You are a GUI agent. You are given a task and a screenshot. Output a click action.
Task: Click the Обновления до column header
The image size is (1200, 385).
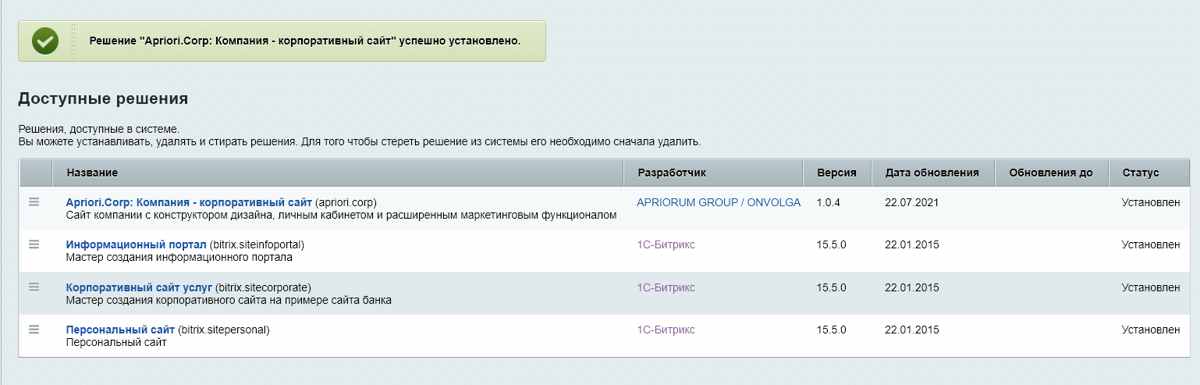[x=1051, y=173]
